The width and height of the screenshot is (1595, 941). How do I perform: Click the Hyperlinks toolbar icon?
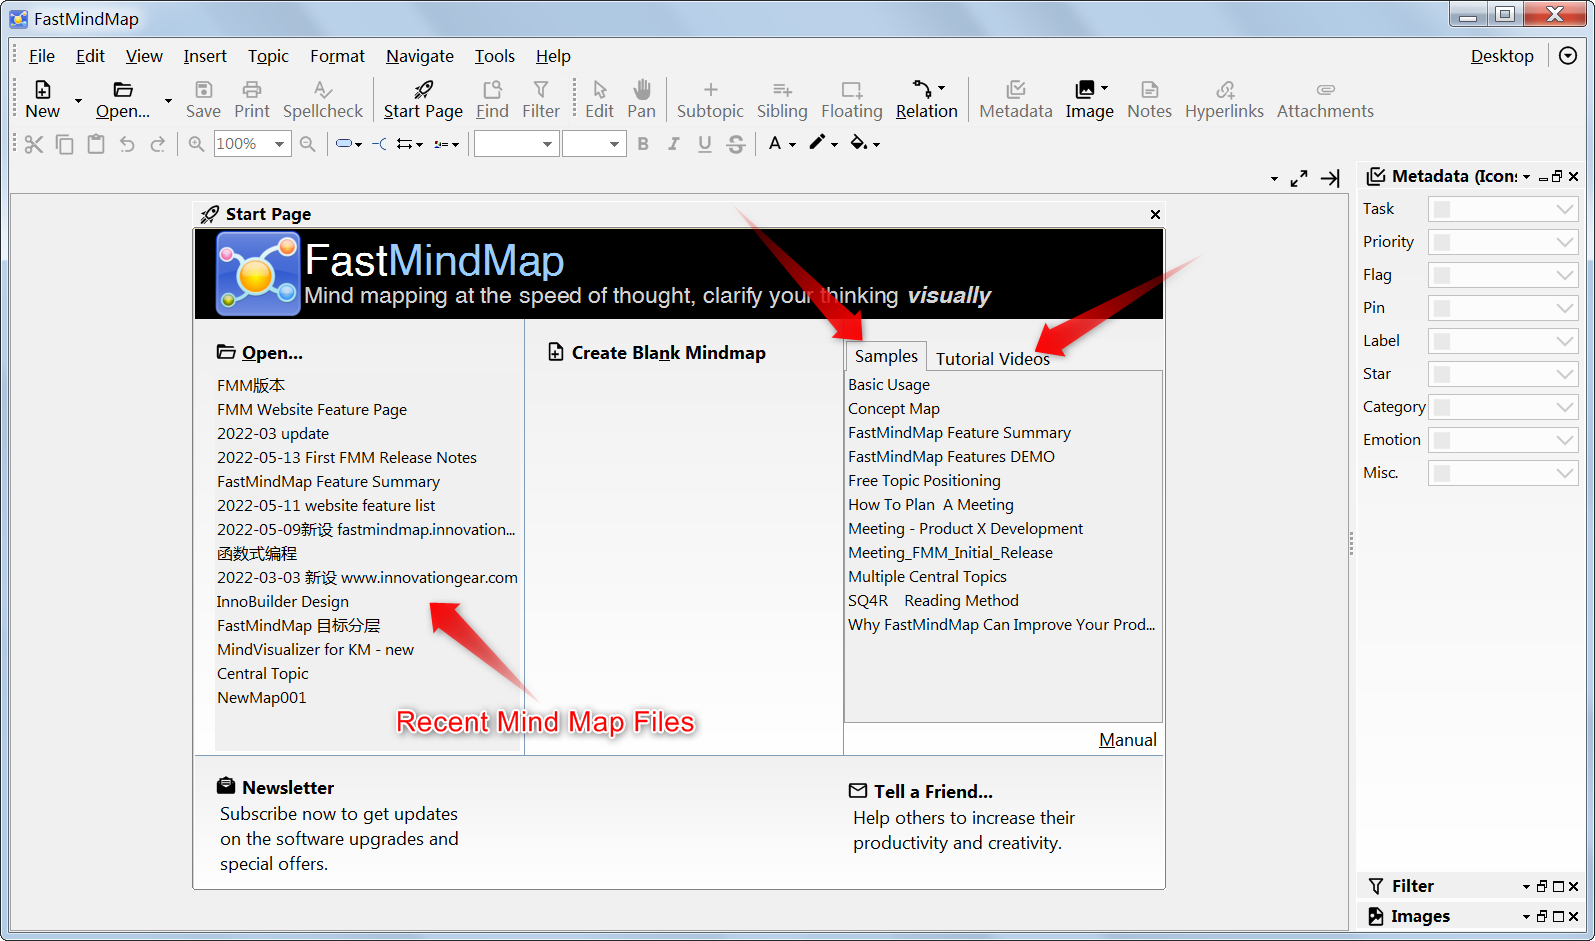pyautogui.click(x=1225, y=90)
